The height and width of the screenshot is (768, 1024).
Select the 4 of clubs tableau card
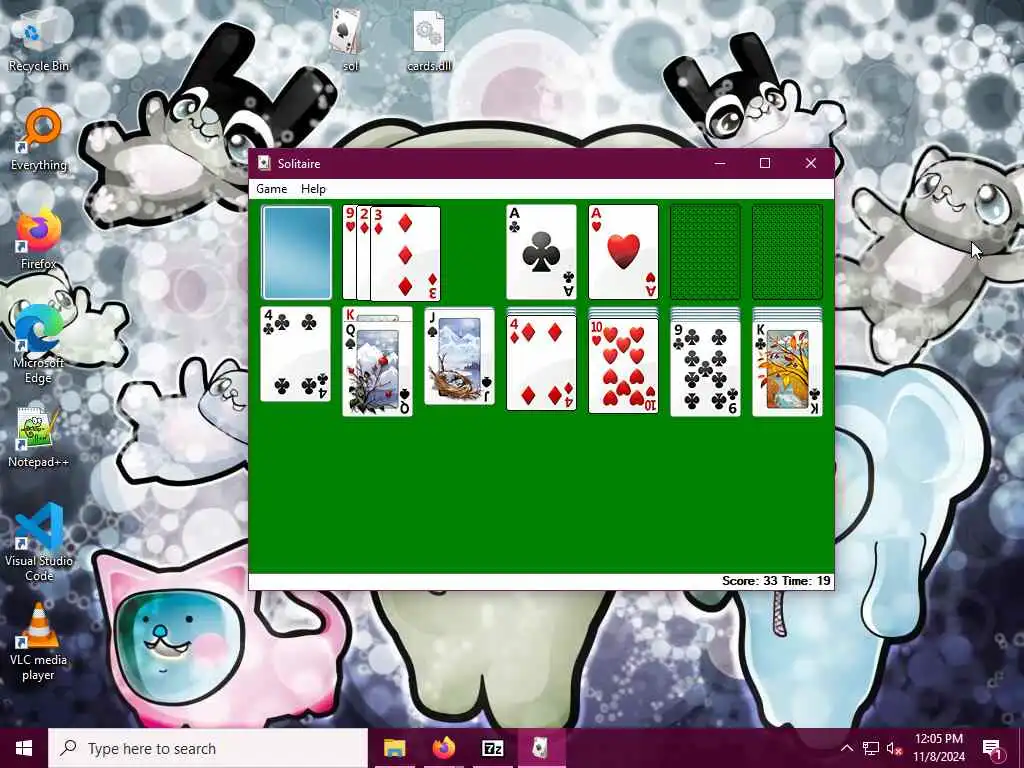(x=296, y=354)
